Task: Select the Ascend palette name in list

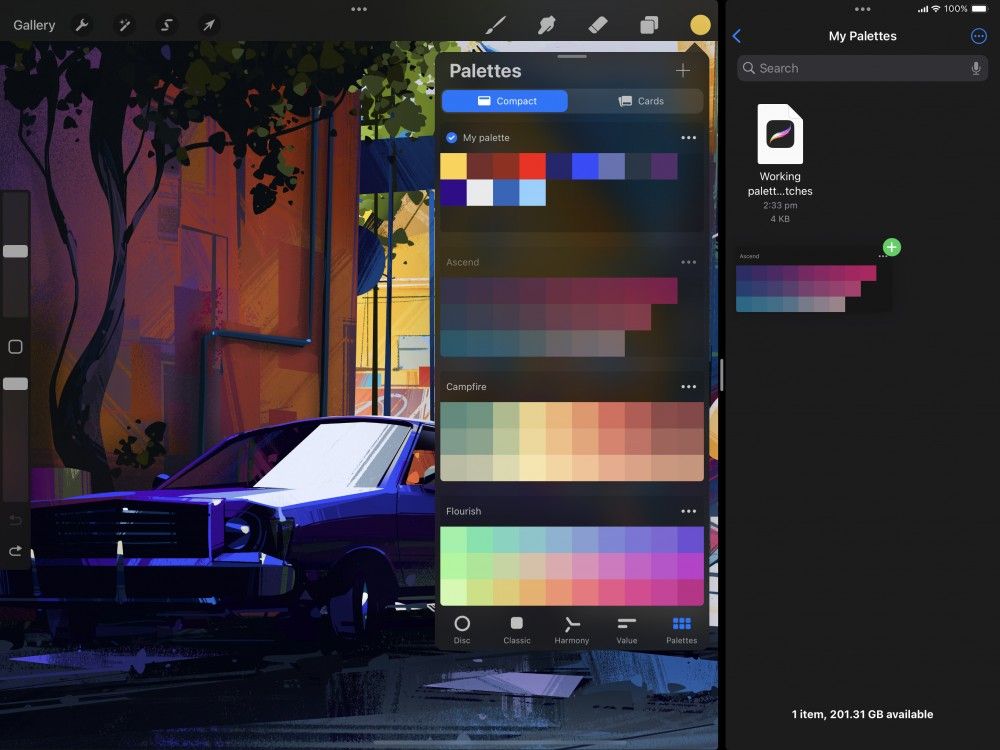Action: coord(462,262)
